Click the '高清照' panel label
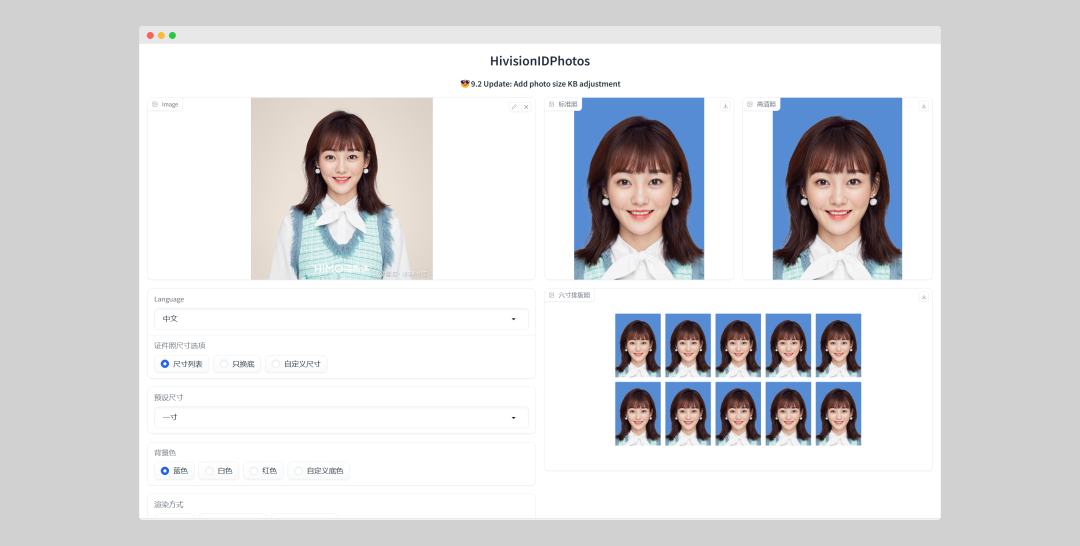Viewport: 1080px width, 546px height. click(766, 104)
